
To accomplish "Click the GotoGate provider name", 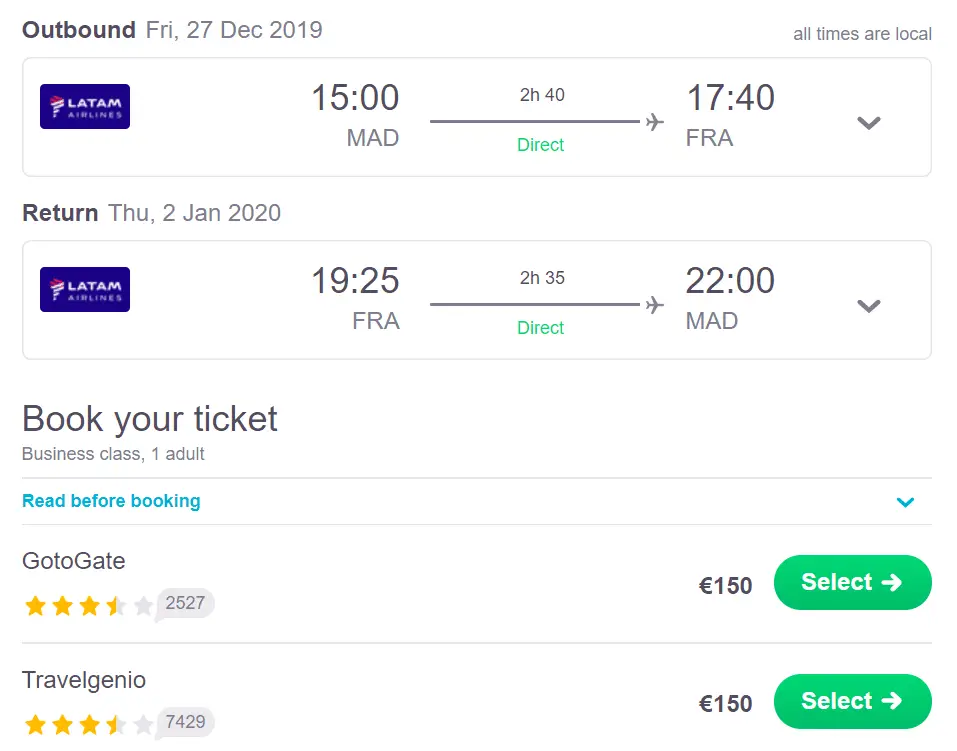I will 74,561.
